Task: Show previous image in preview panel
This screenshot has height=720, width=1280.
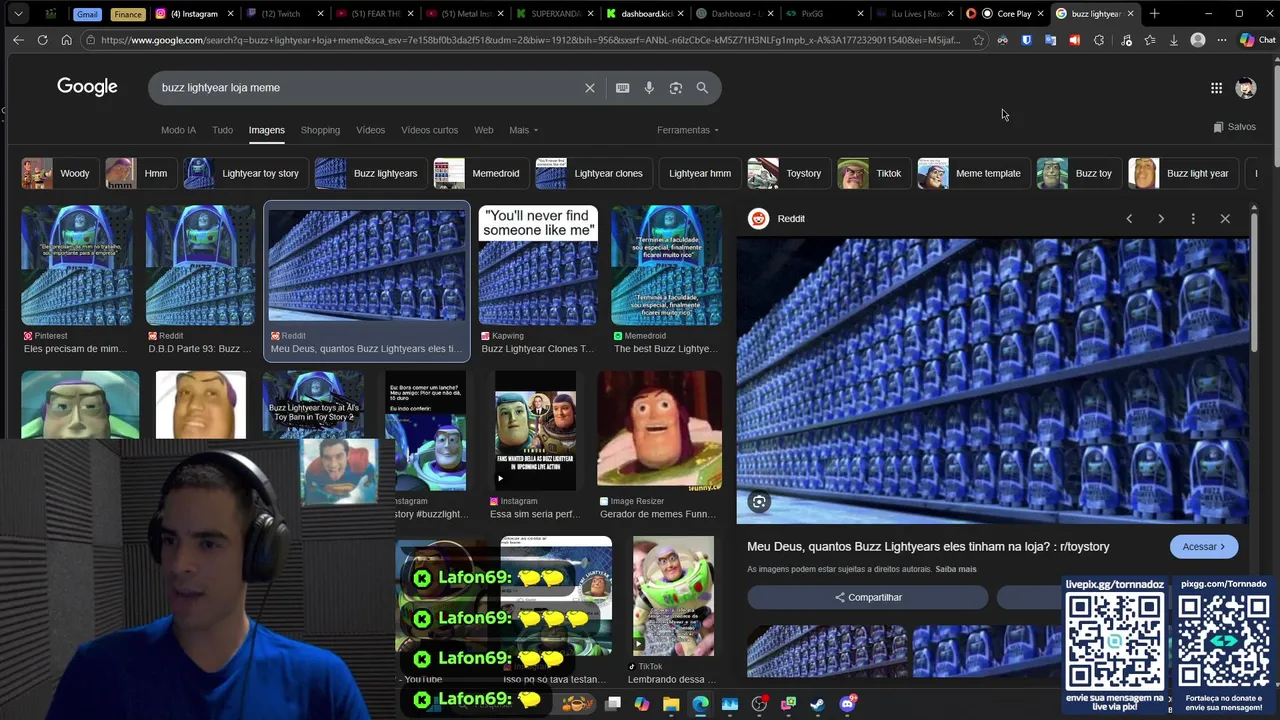Action: click(1129, 218)
